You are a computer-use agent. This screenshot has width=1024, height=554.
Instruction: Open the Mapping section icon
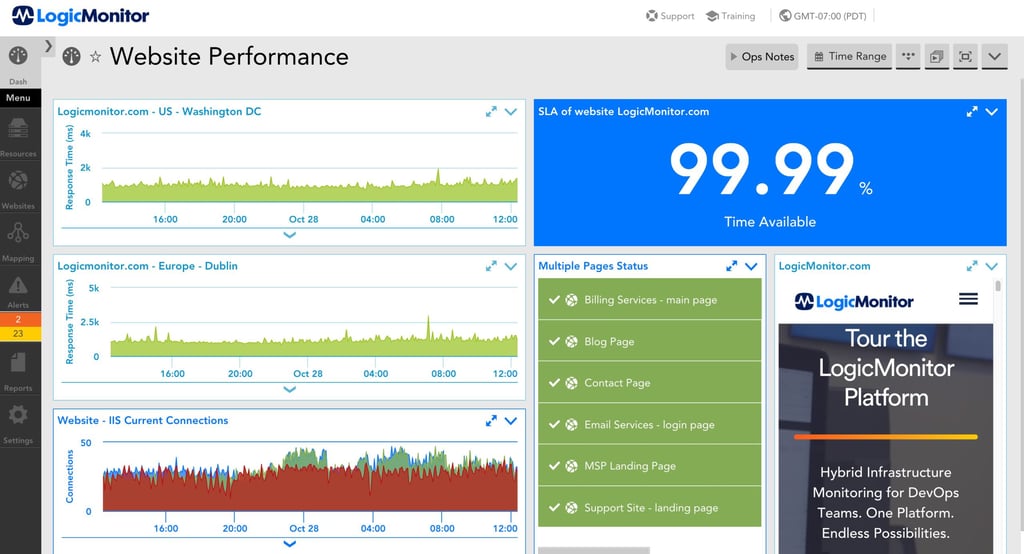click(x=18, y=234)
